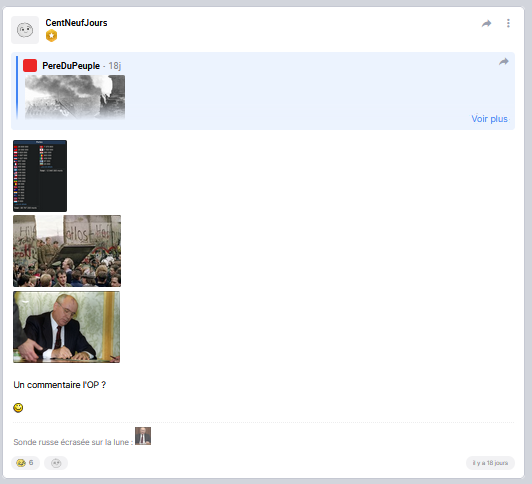The height and width of the screenshot is (484, 532).
Task: Open the small signature image thumbnail
Action: [x=143, y=436]
